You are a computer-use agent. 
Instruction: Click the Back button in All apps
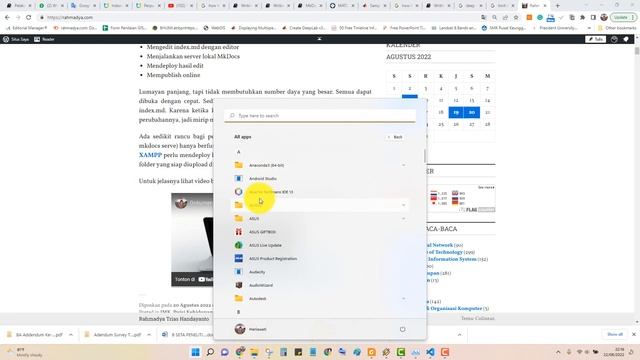coord(395,137)
